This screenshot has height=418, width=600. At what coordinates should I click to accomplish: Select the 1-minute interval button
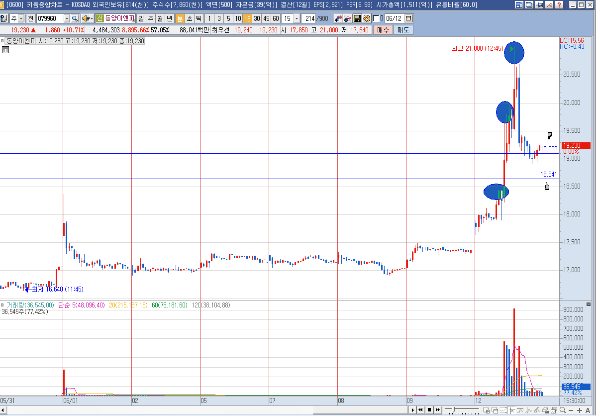coord(209,18)
